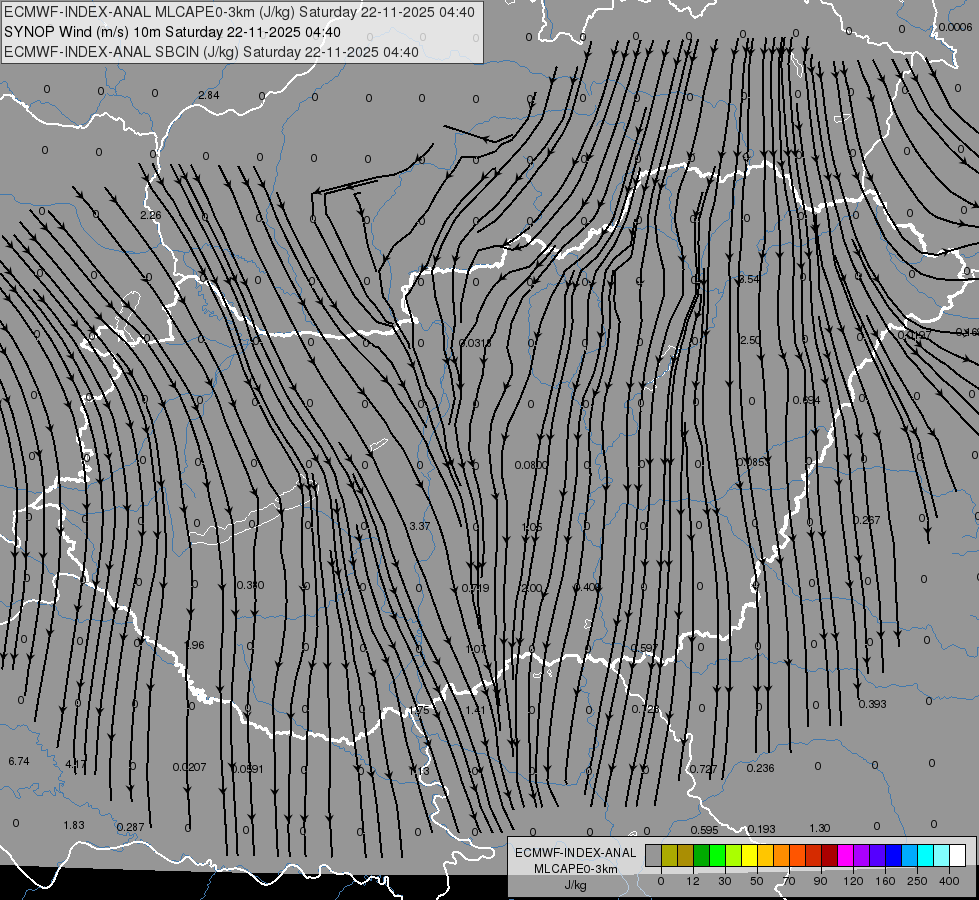Click the pure yellow legend swatch
Screen dimensions: 979x900
(x=749, y=855)
